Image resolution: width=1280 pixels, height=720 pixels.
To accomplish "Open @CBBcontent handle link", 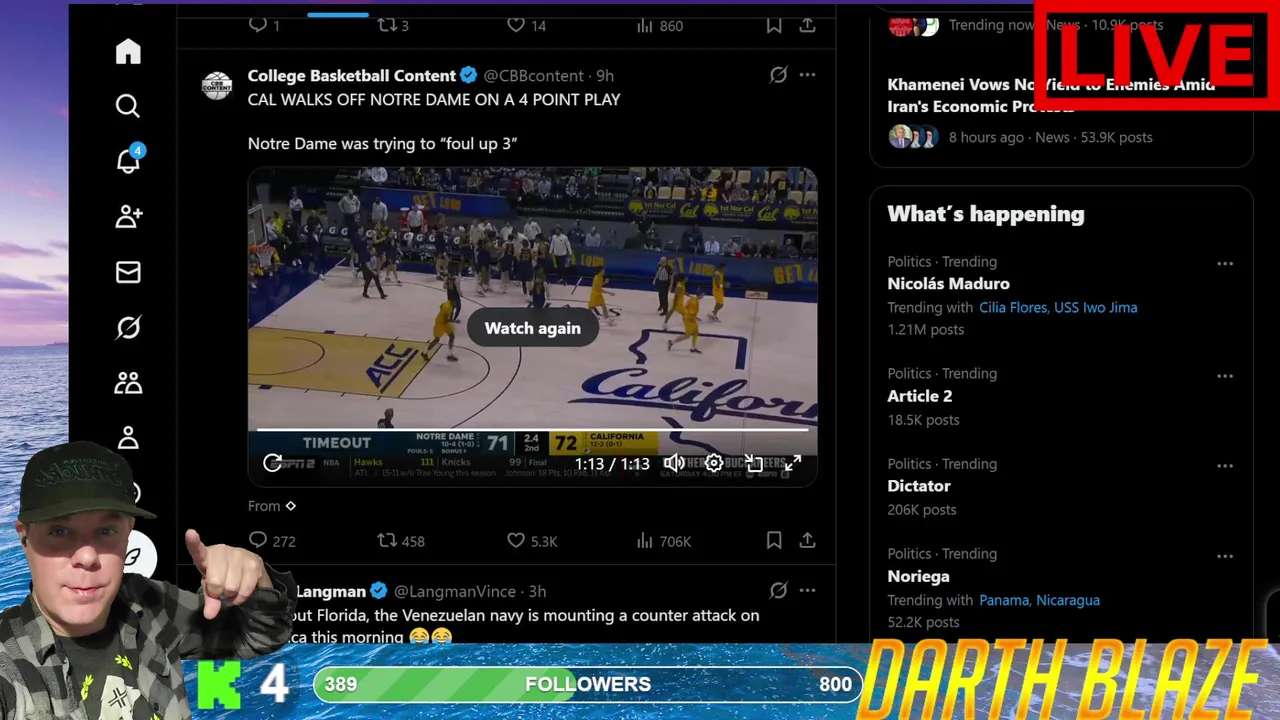I will click(x=534, y=75).
